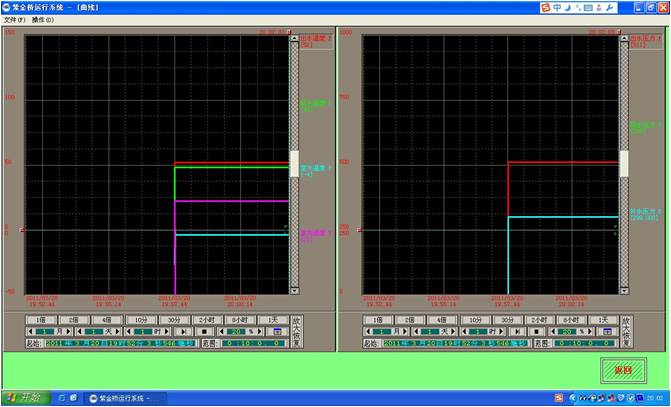671x407 pixels.
Task: Toggle the cyan curve legend on right chart
Action: click(x=641, y=213)
